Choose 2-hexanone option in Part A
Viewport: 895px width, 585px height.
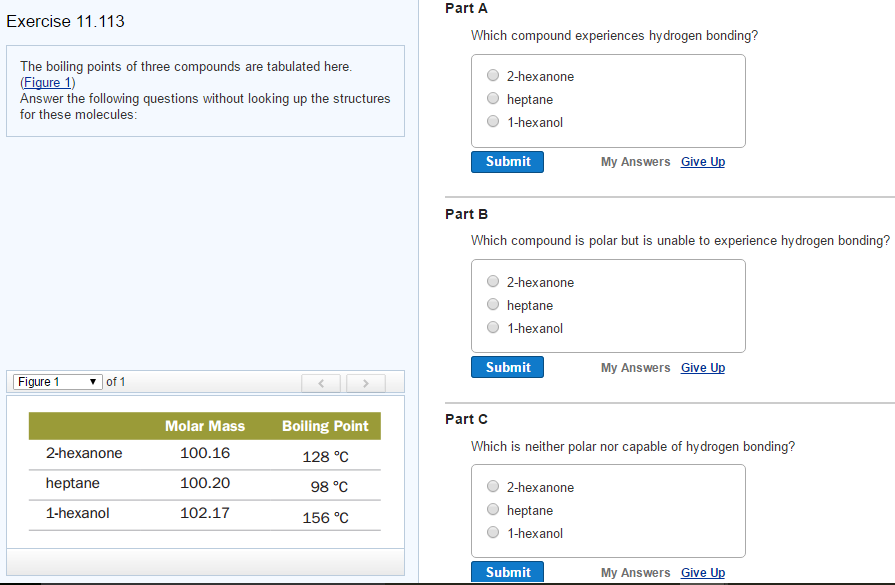tap(493, 76)
